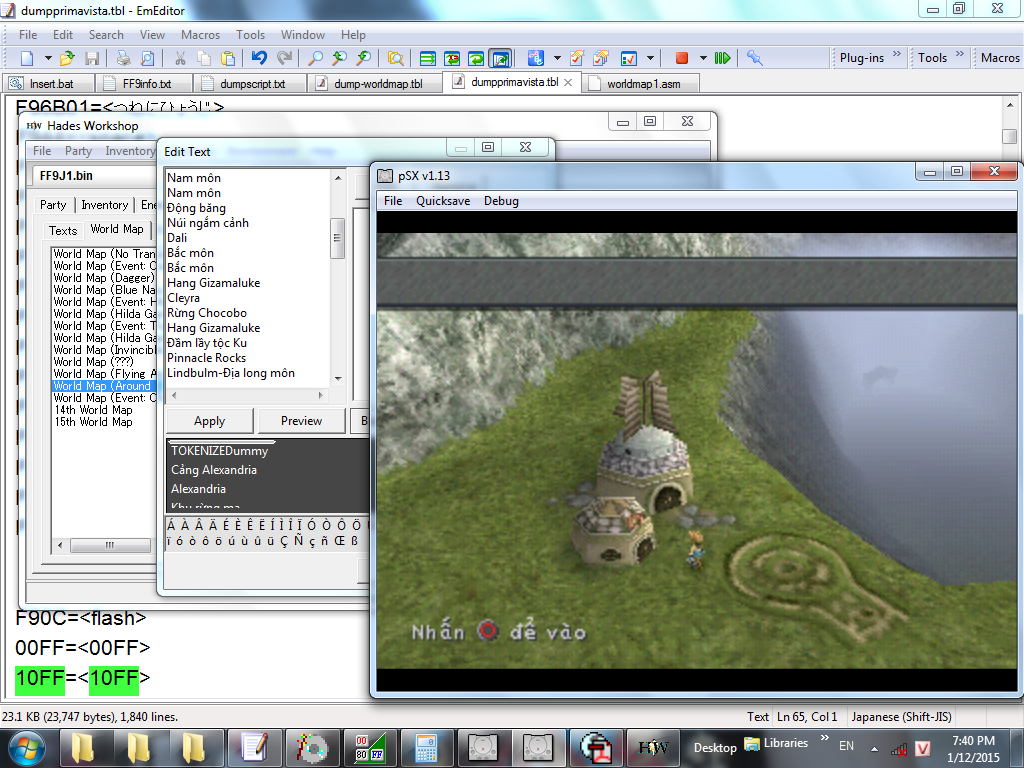Click the Undo arrow icon
Image resolution: width=1024 pixels, height=768 pixels.
point(259,58)
